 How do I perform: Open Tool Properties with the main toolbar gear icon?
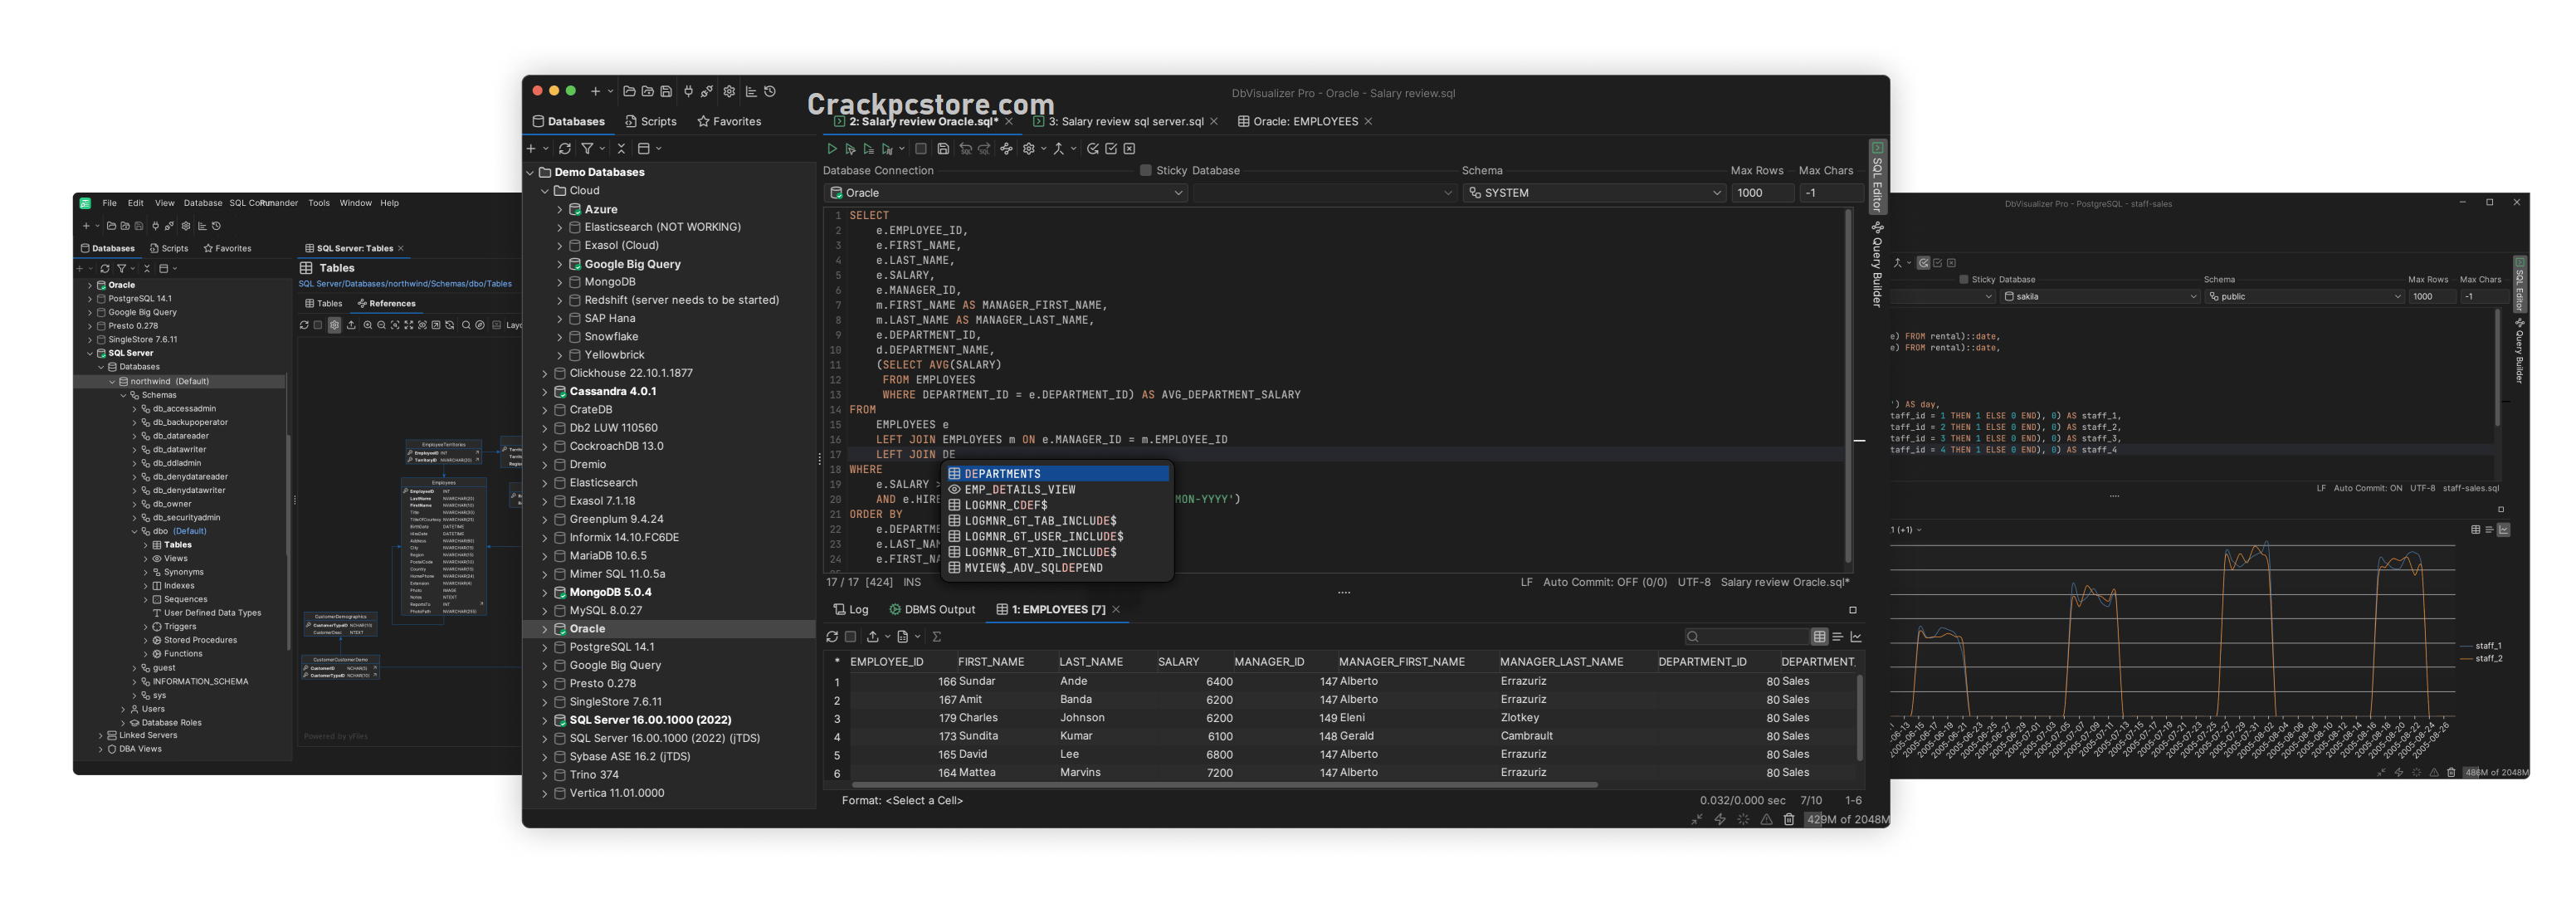click(729, 91)
